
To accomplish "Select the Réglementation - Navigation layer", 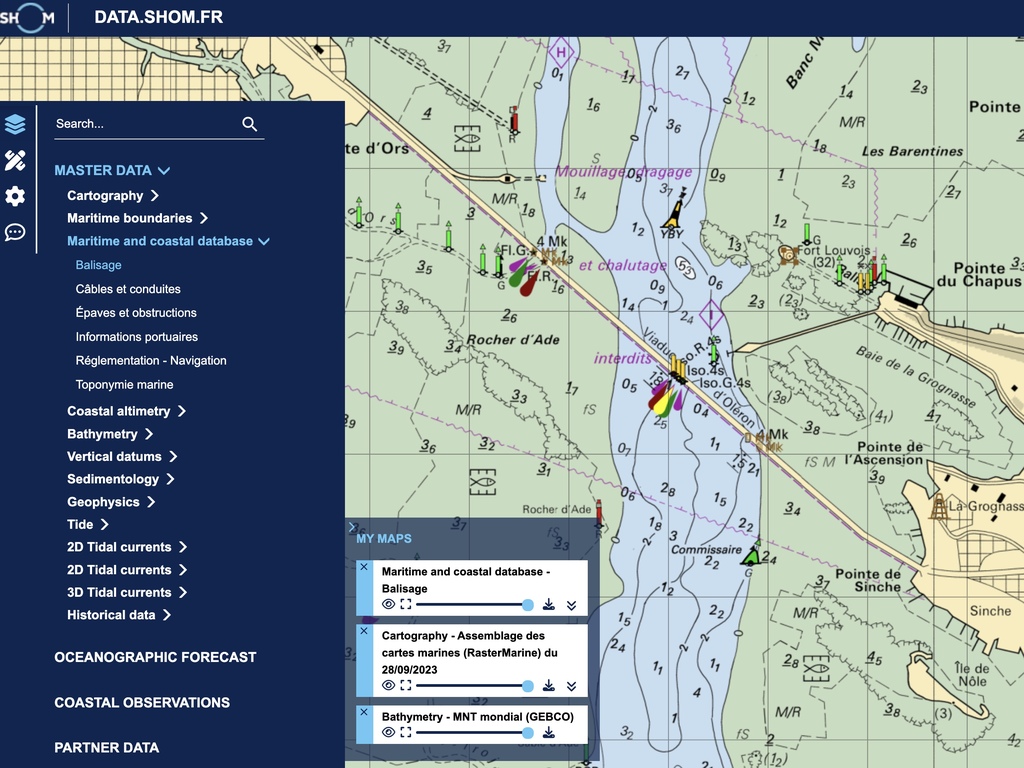I will click(x=151, y=360).
